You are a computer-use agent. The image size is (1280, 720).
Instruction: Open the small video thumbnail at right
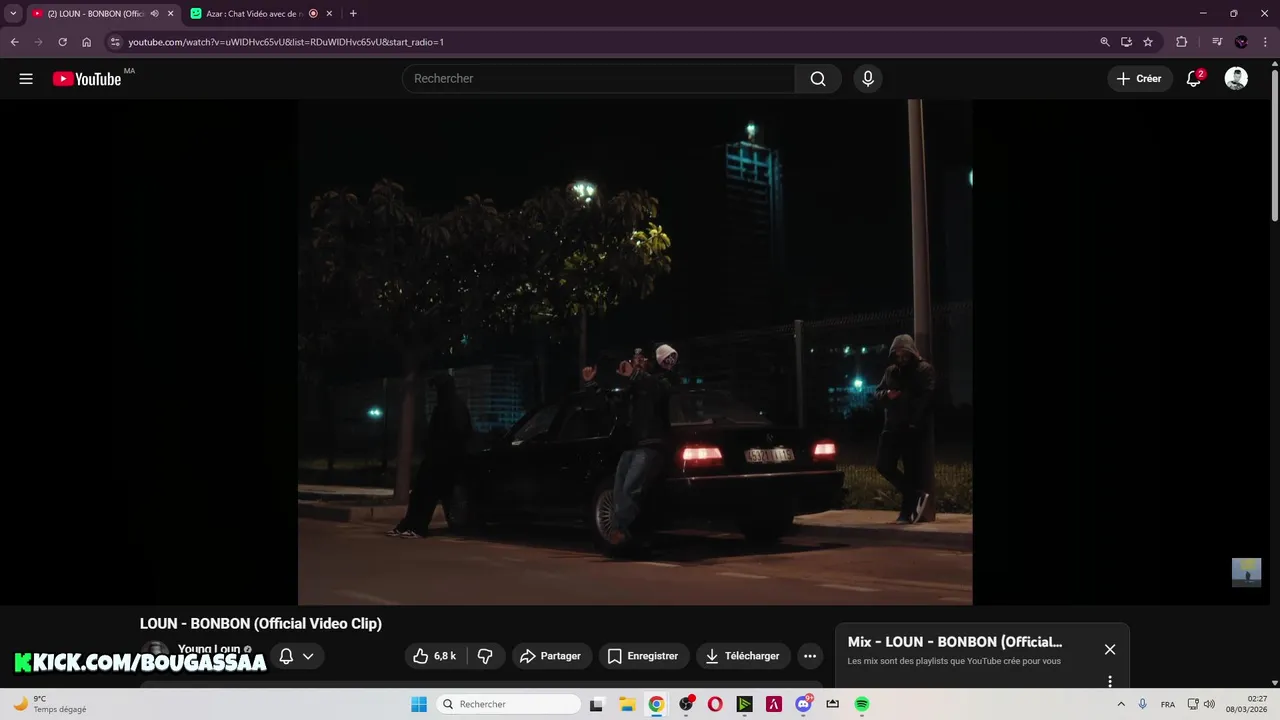[1246, 572]
